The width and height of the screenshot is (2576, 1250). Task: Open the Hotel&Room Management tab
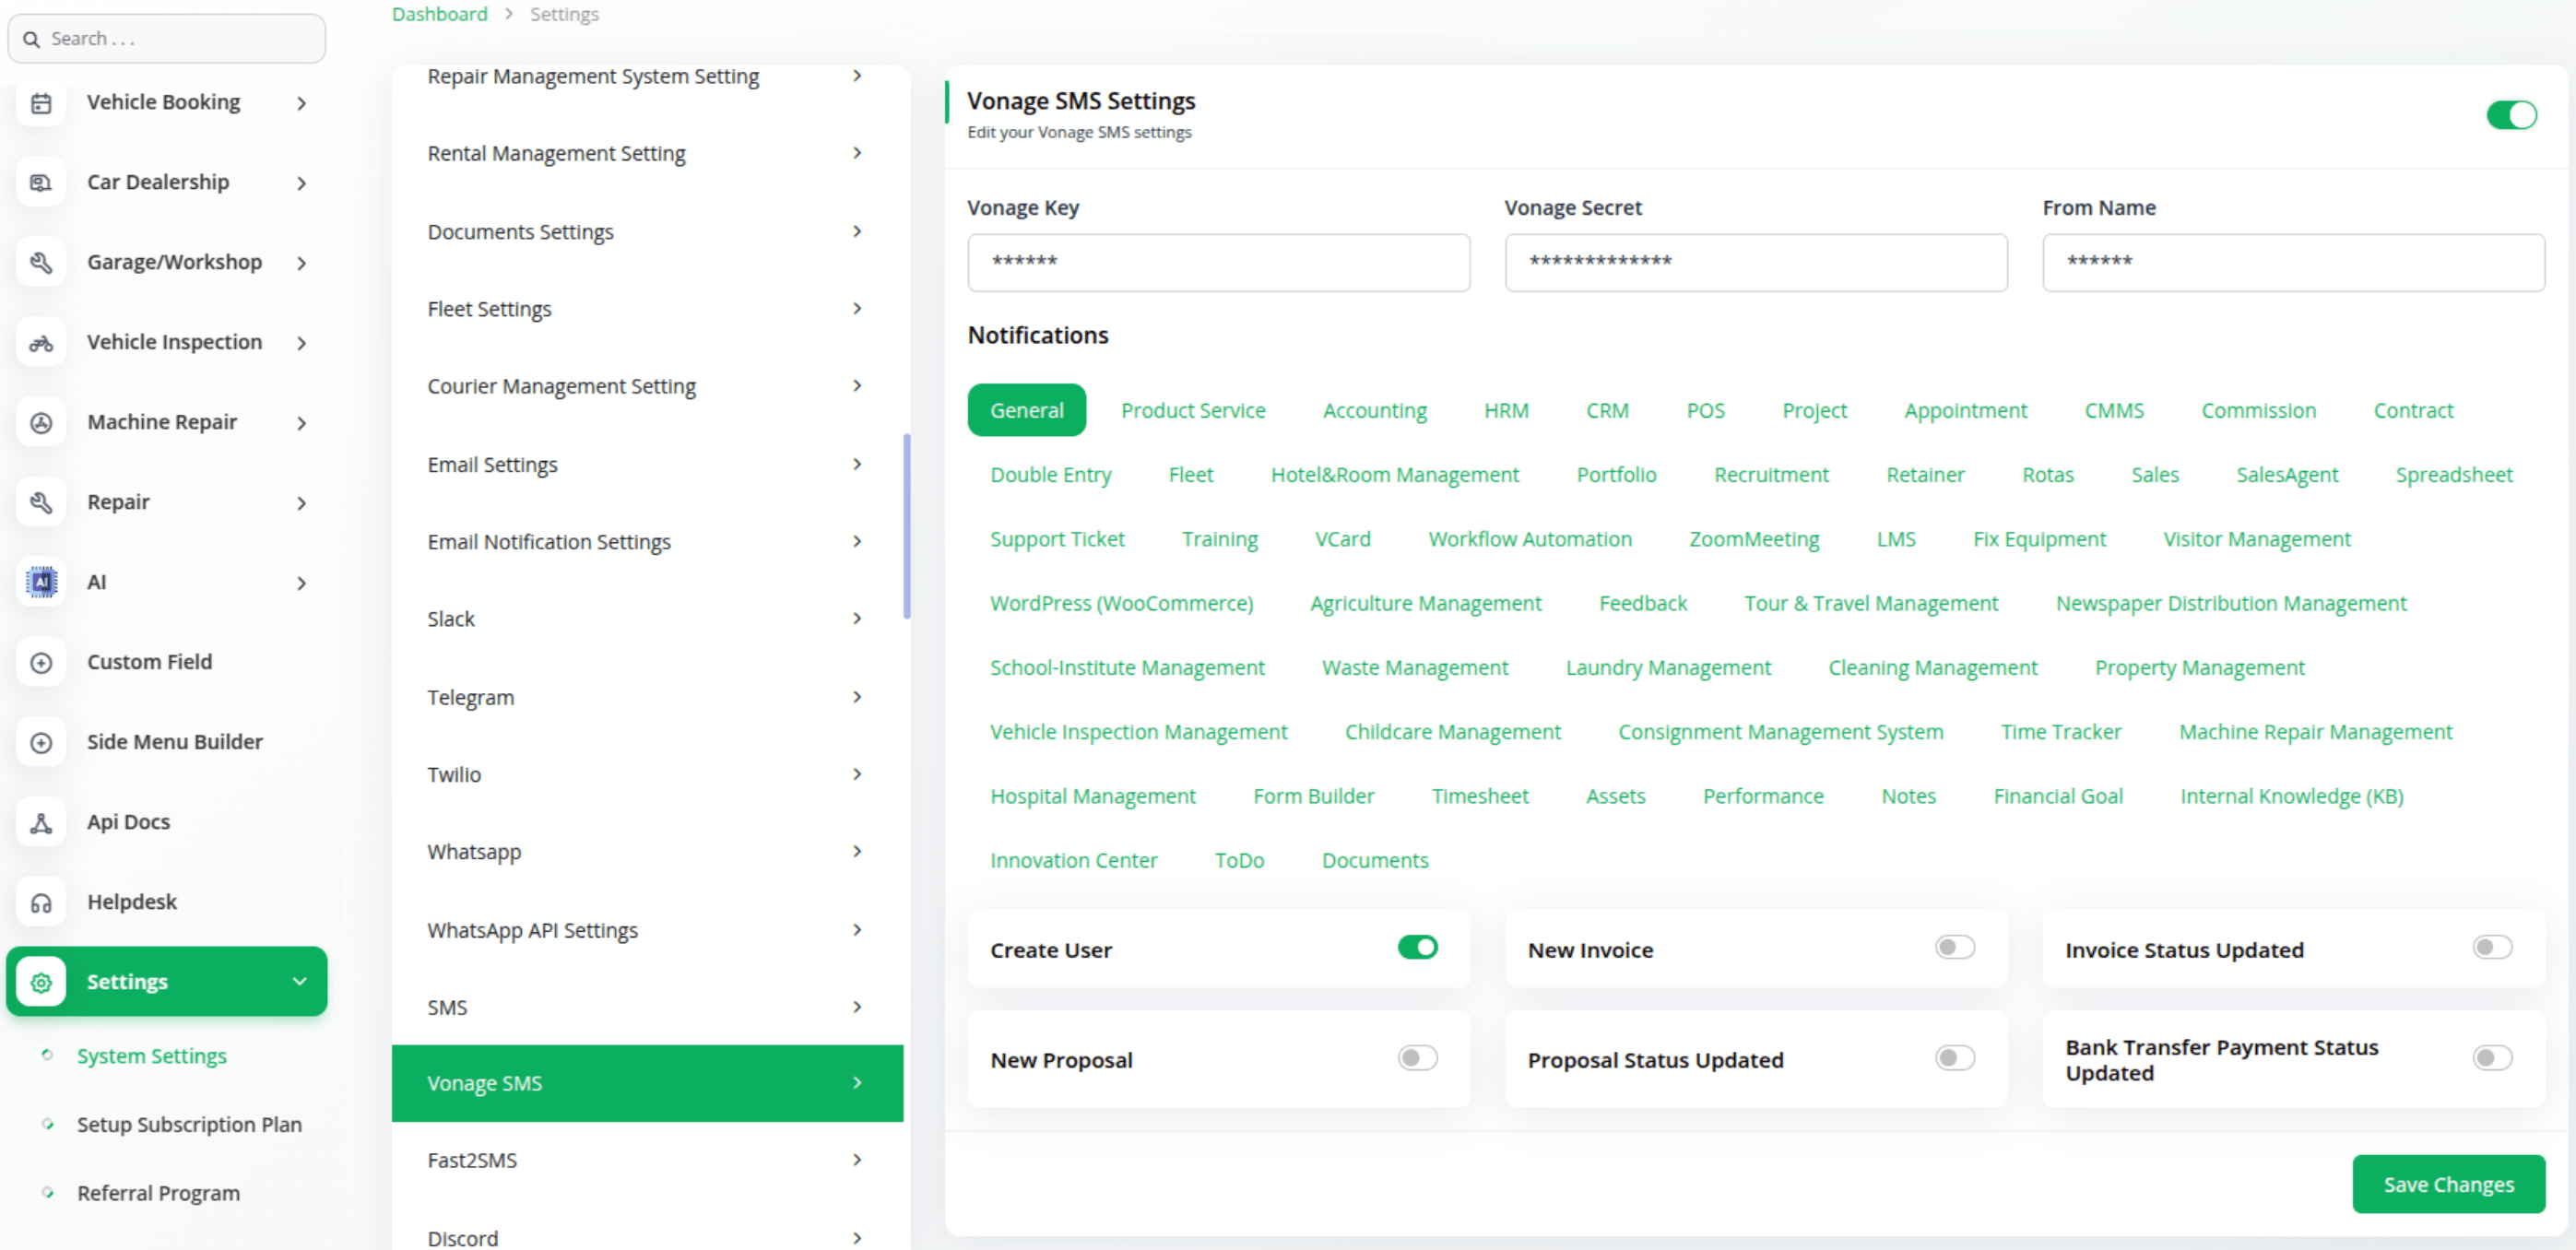1394,474
